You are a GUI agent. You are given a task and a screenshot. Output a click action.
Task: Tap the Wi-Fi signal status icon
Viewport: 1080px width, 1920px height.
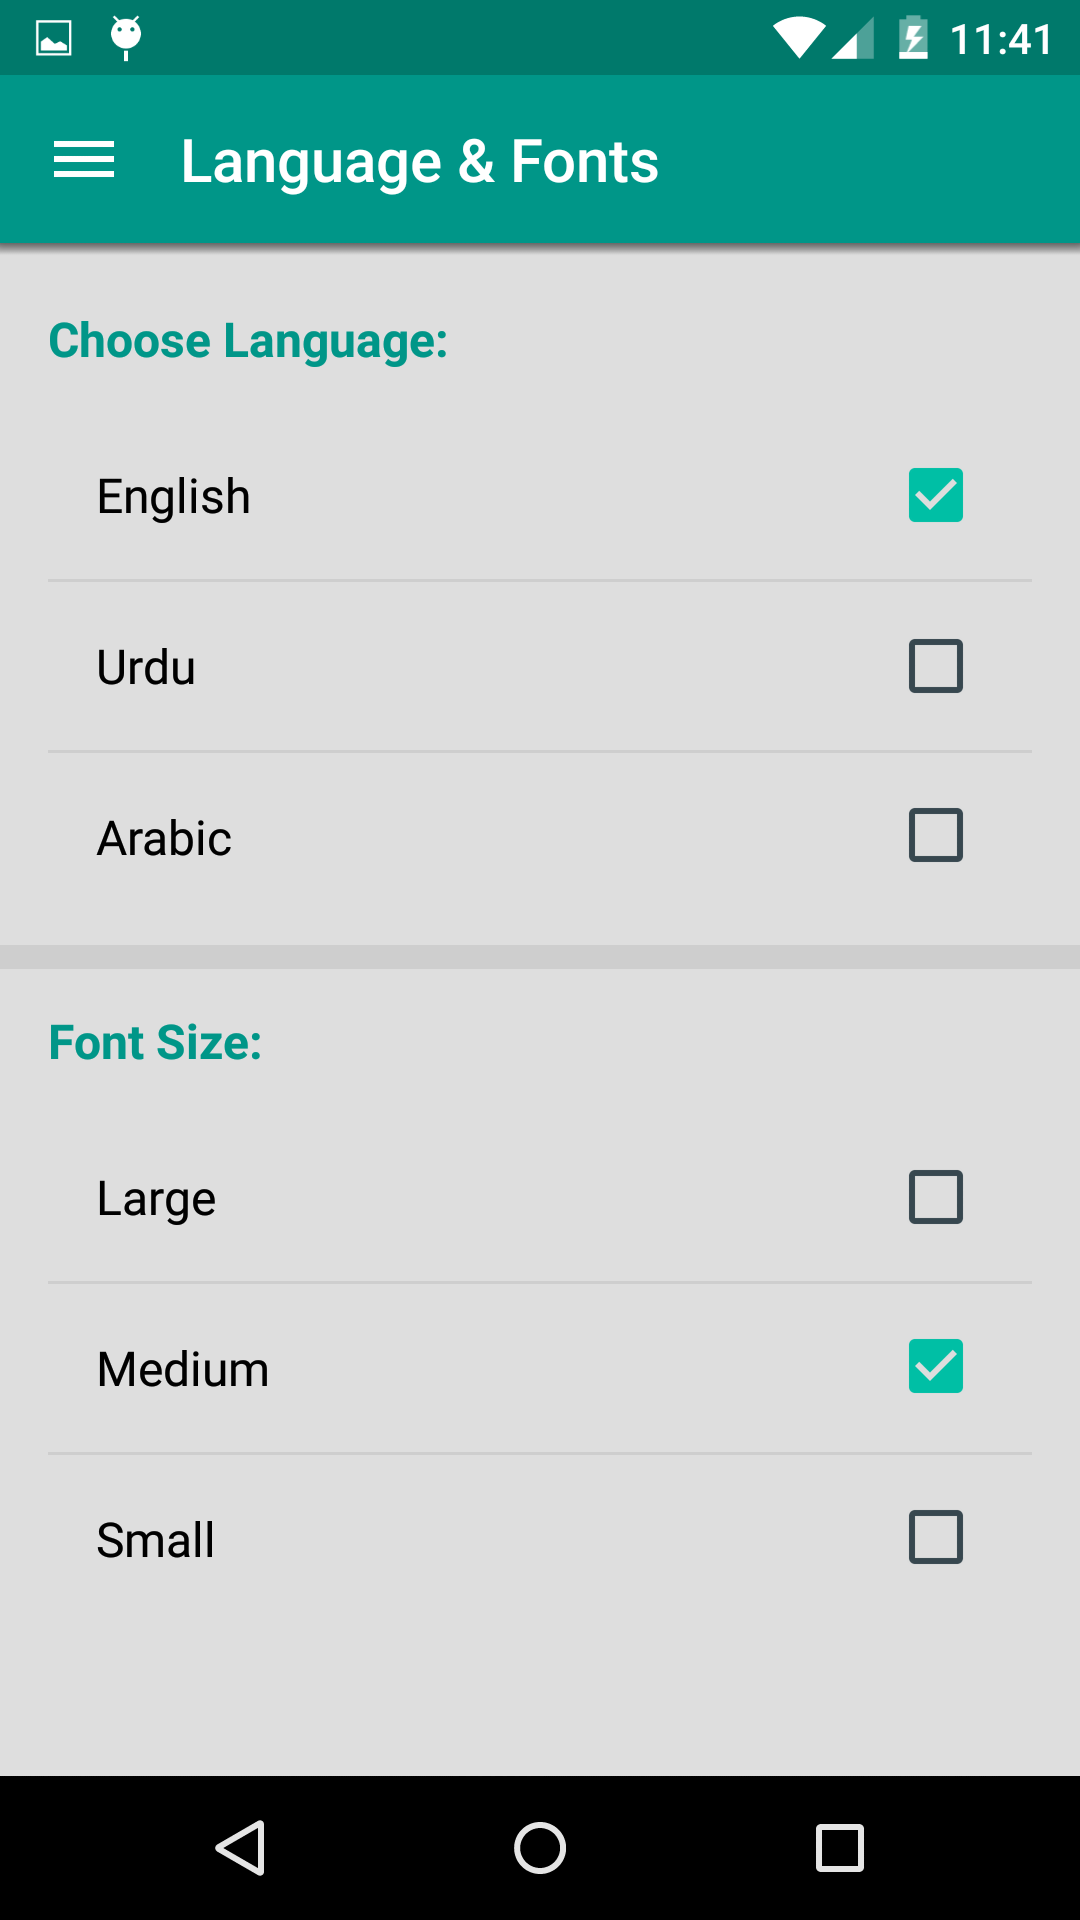tap(797, 39)
